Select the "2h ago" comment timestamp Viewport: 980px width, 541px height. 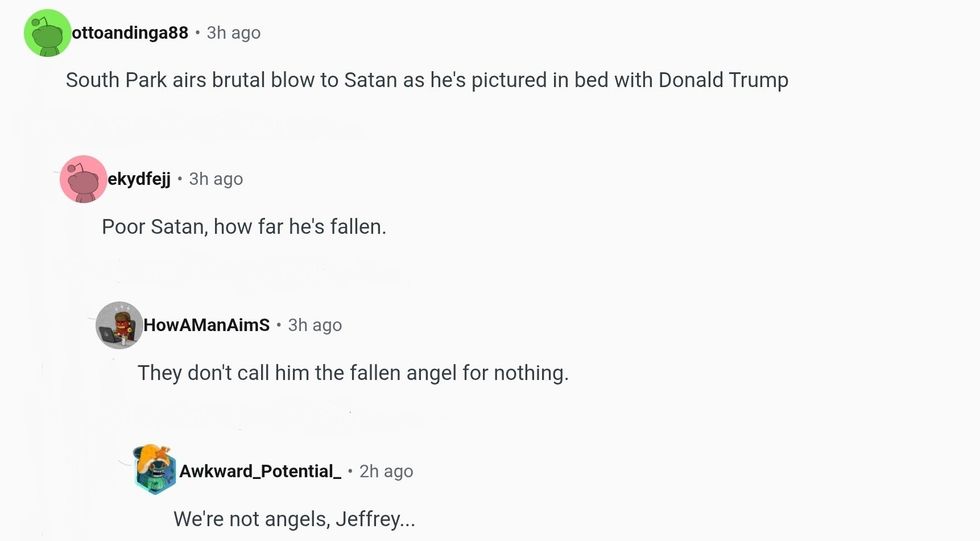[x=386, y=471]
